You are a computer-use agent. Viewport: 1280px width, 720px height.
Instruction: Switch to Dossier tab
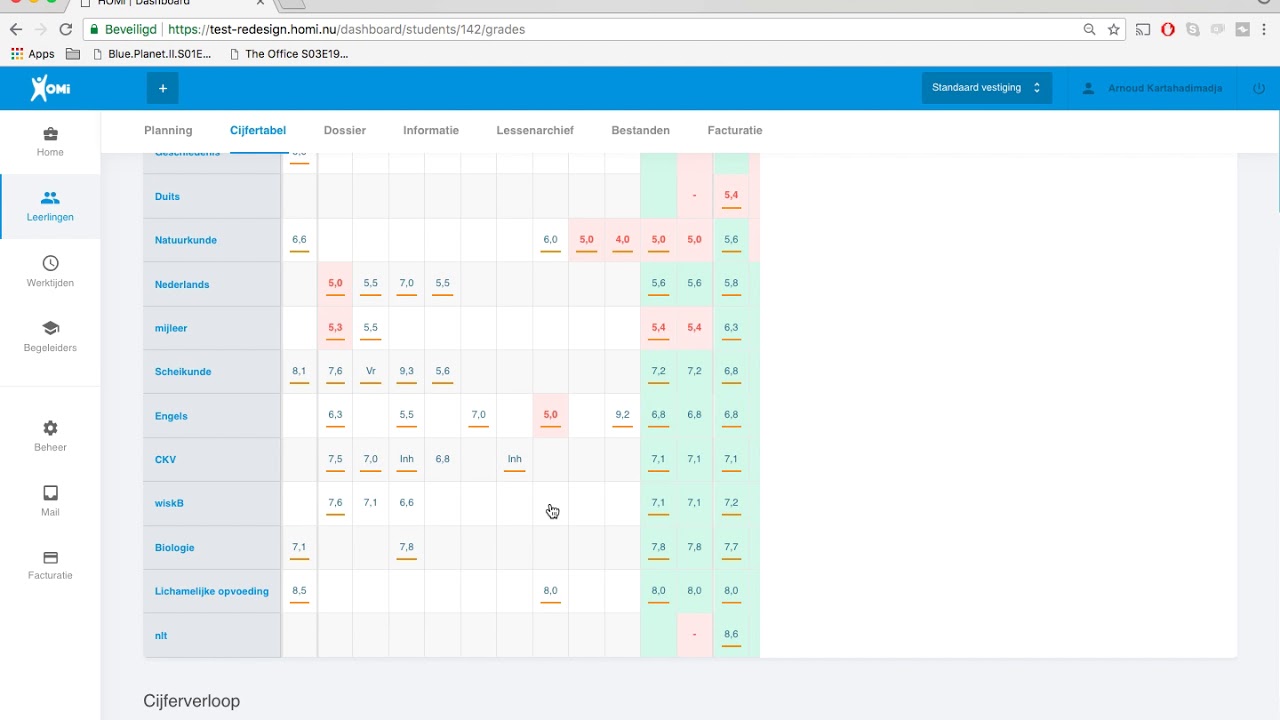tap(345, 130)
